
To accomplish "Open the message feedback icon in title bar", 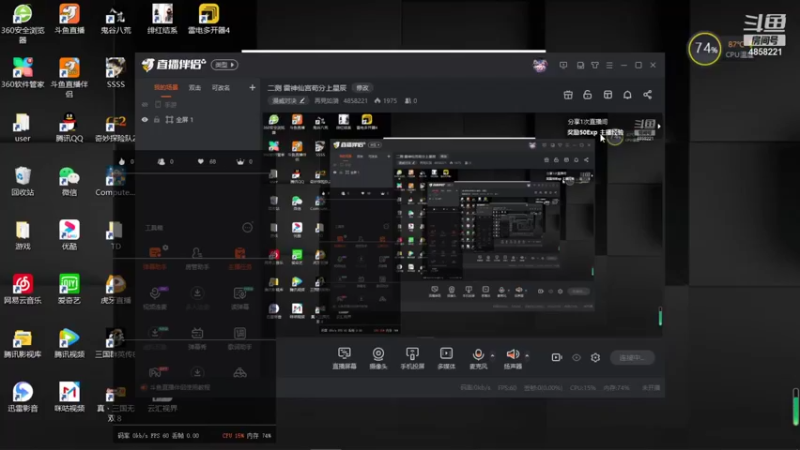I will point(563,65).
